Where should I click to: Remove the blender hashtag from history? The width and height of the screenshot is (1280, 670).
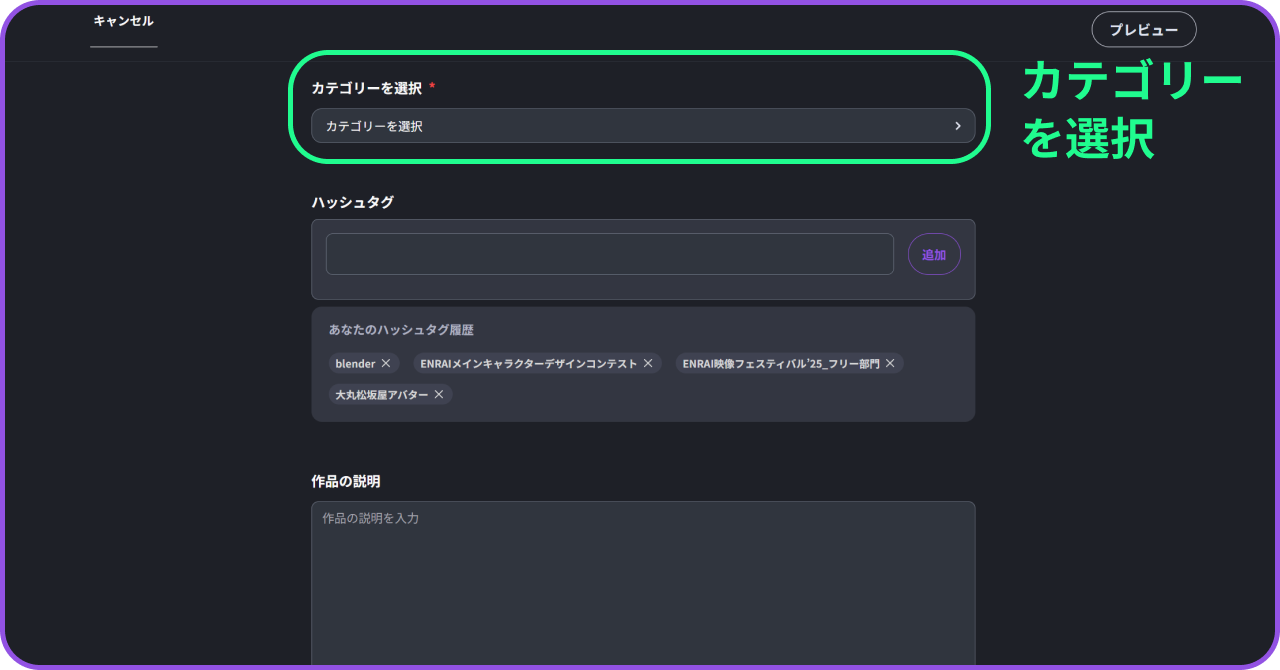pyautogui.click(x=386, y=364)
